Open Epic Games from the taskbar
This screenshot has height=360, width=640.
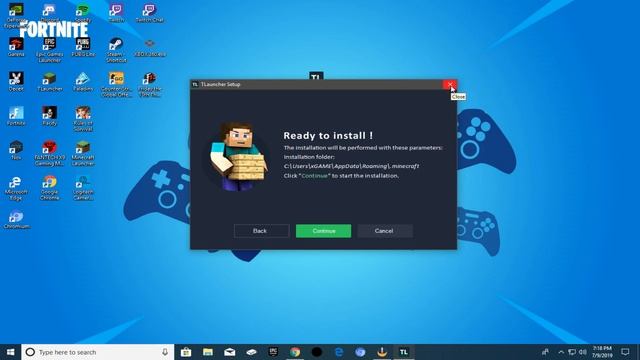(x=273, y=352)
